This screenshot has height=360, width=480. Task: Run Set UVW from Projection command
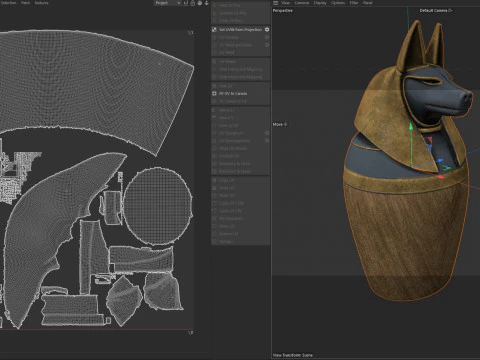[x=240, y=30]
